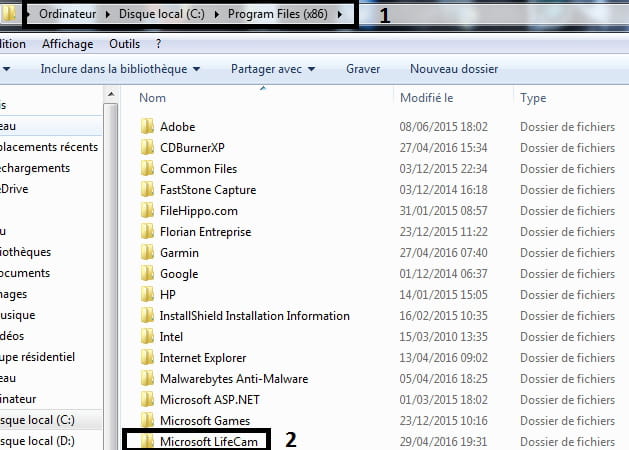629x450 pixels.
Task: Navigate to Ordinateur in the address bar
Action: coord(67,14)
